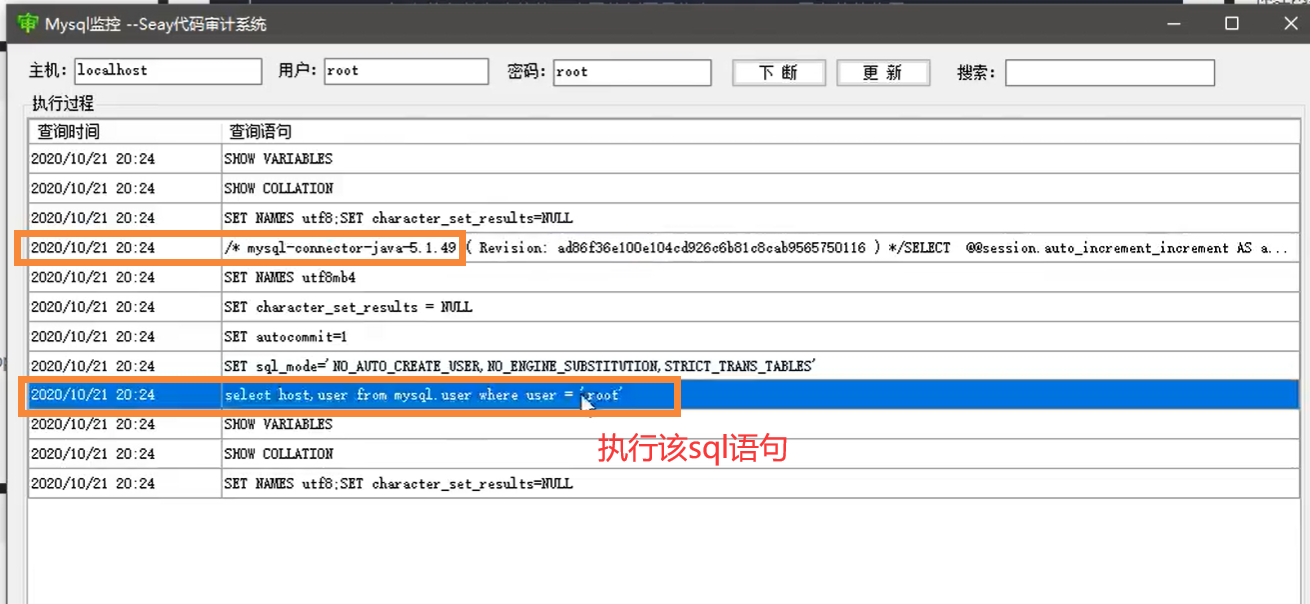Click the 搜索 search box
The image size is (1310, 604).
pos(1110,73)
